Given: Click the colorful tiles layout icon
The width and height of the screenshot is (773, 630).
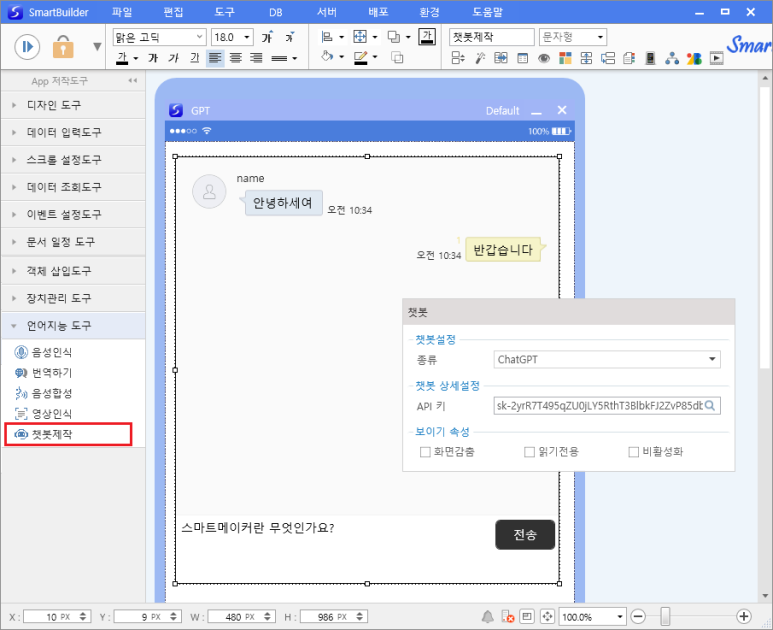Looking at the screenshot, I should (x=565, y=58).
